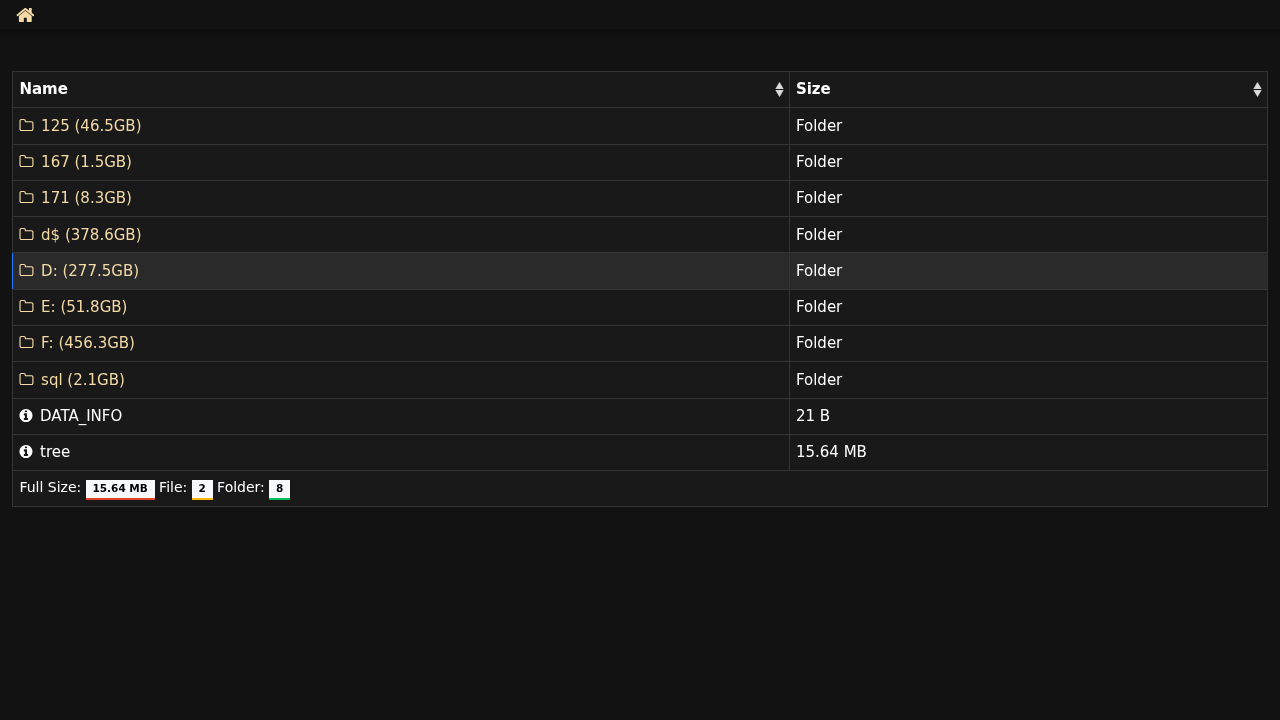
Task: Click folder icon beside d$ (378.6GB)
Action: point(27,235)
